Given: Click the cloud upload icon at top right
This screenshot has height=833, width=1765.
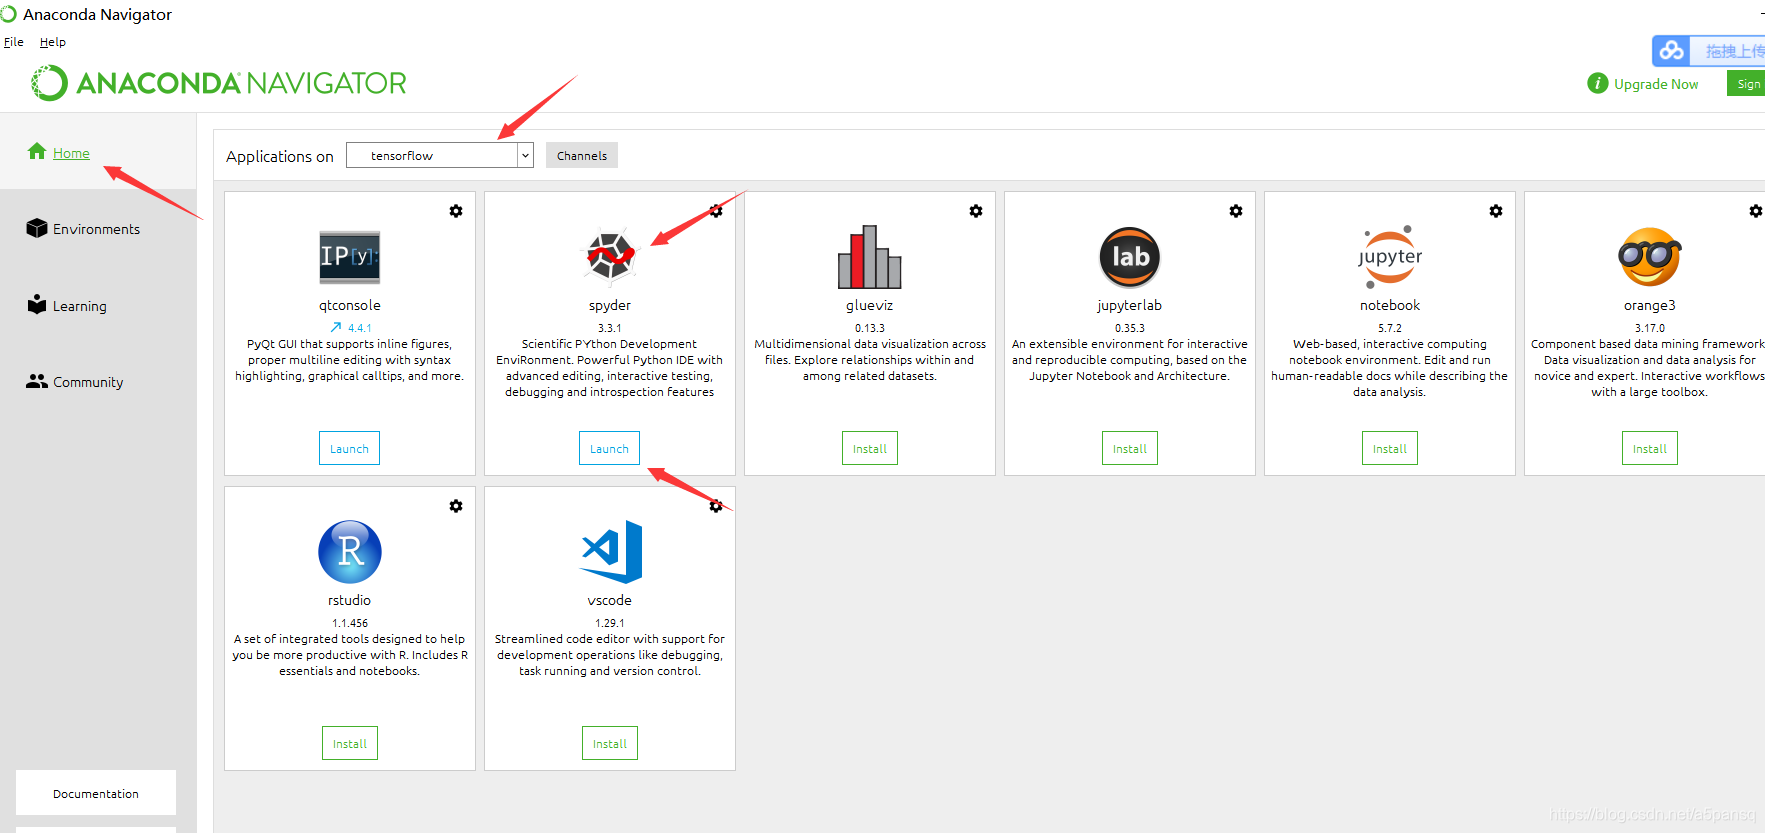Looking at the screenshot, I should [x=1671, y=50].
